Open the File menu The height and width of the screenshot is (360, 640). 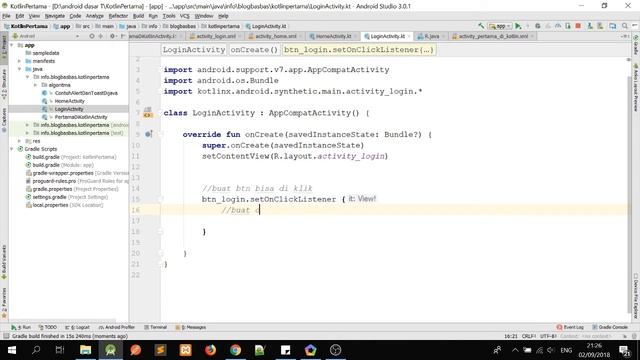pyautogui.click(x=6, y=16)
